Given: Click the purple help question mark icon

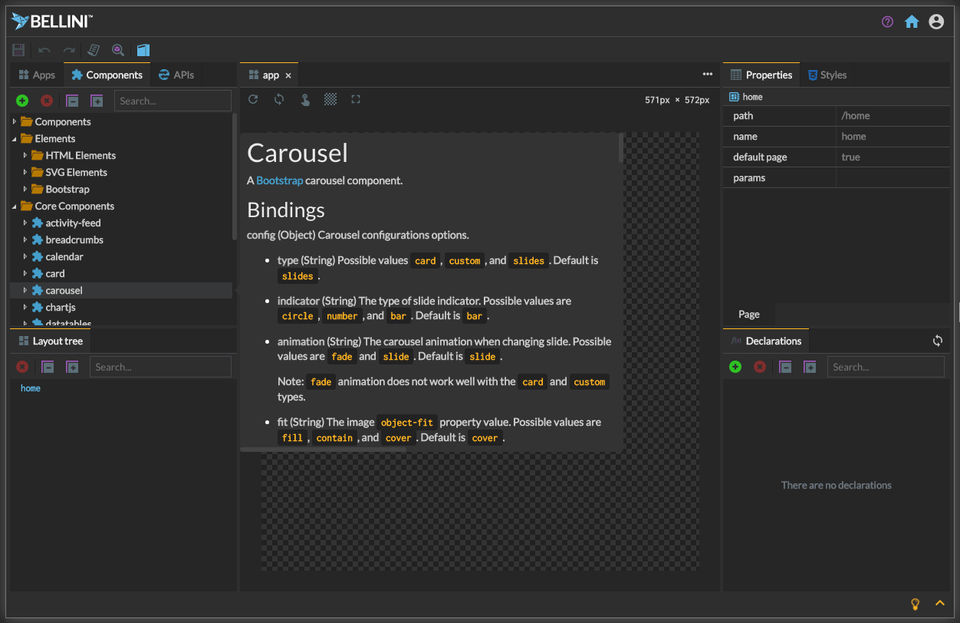Looking at the screenshot, I should 887,21.
